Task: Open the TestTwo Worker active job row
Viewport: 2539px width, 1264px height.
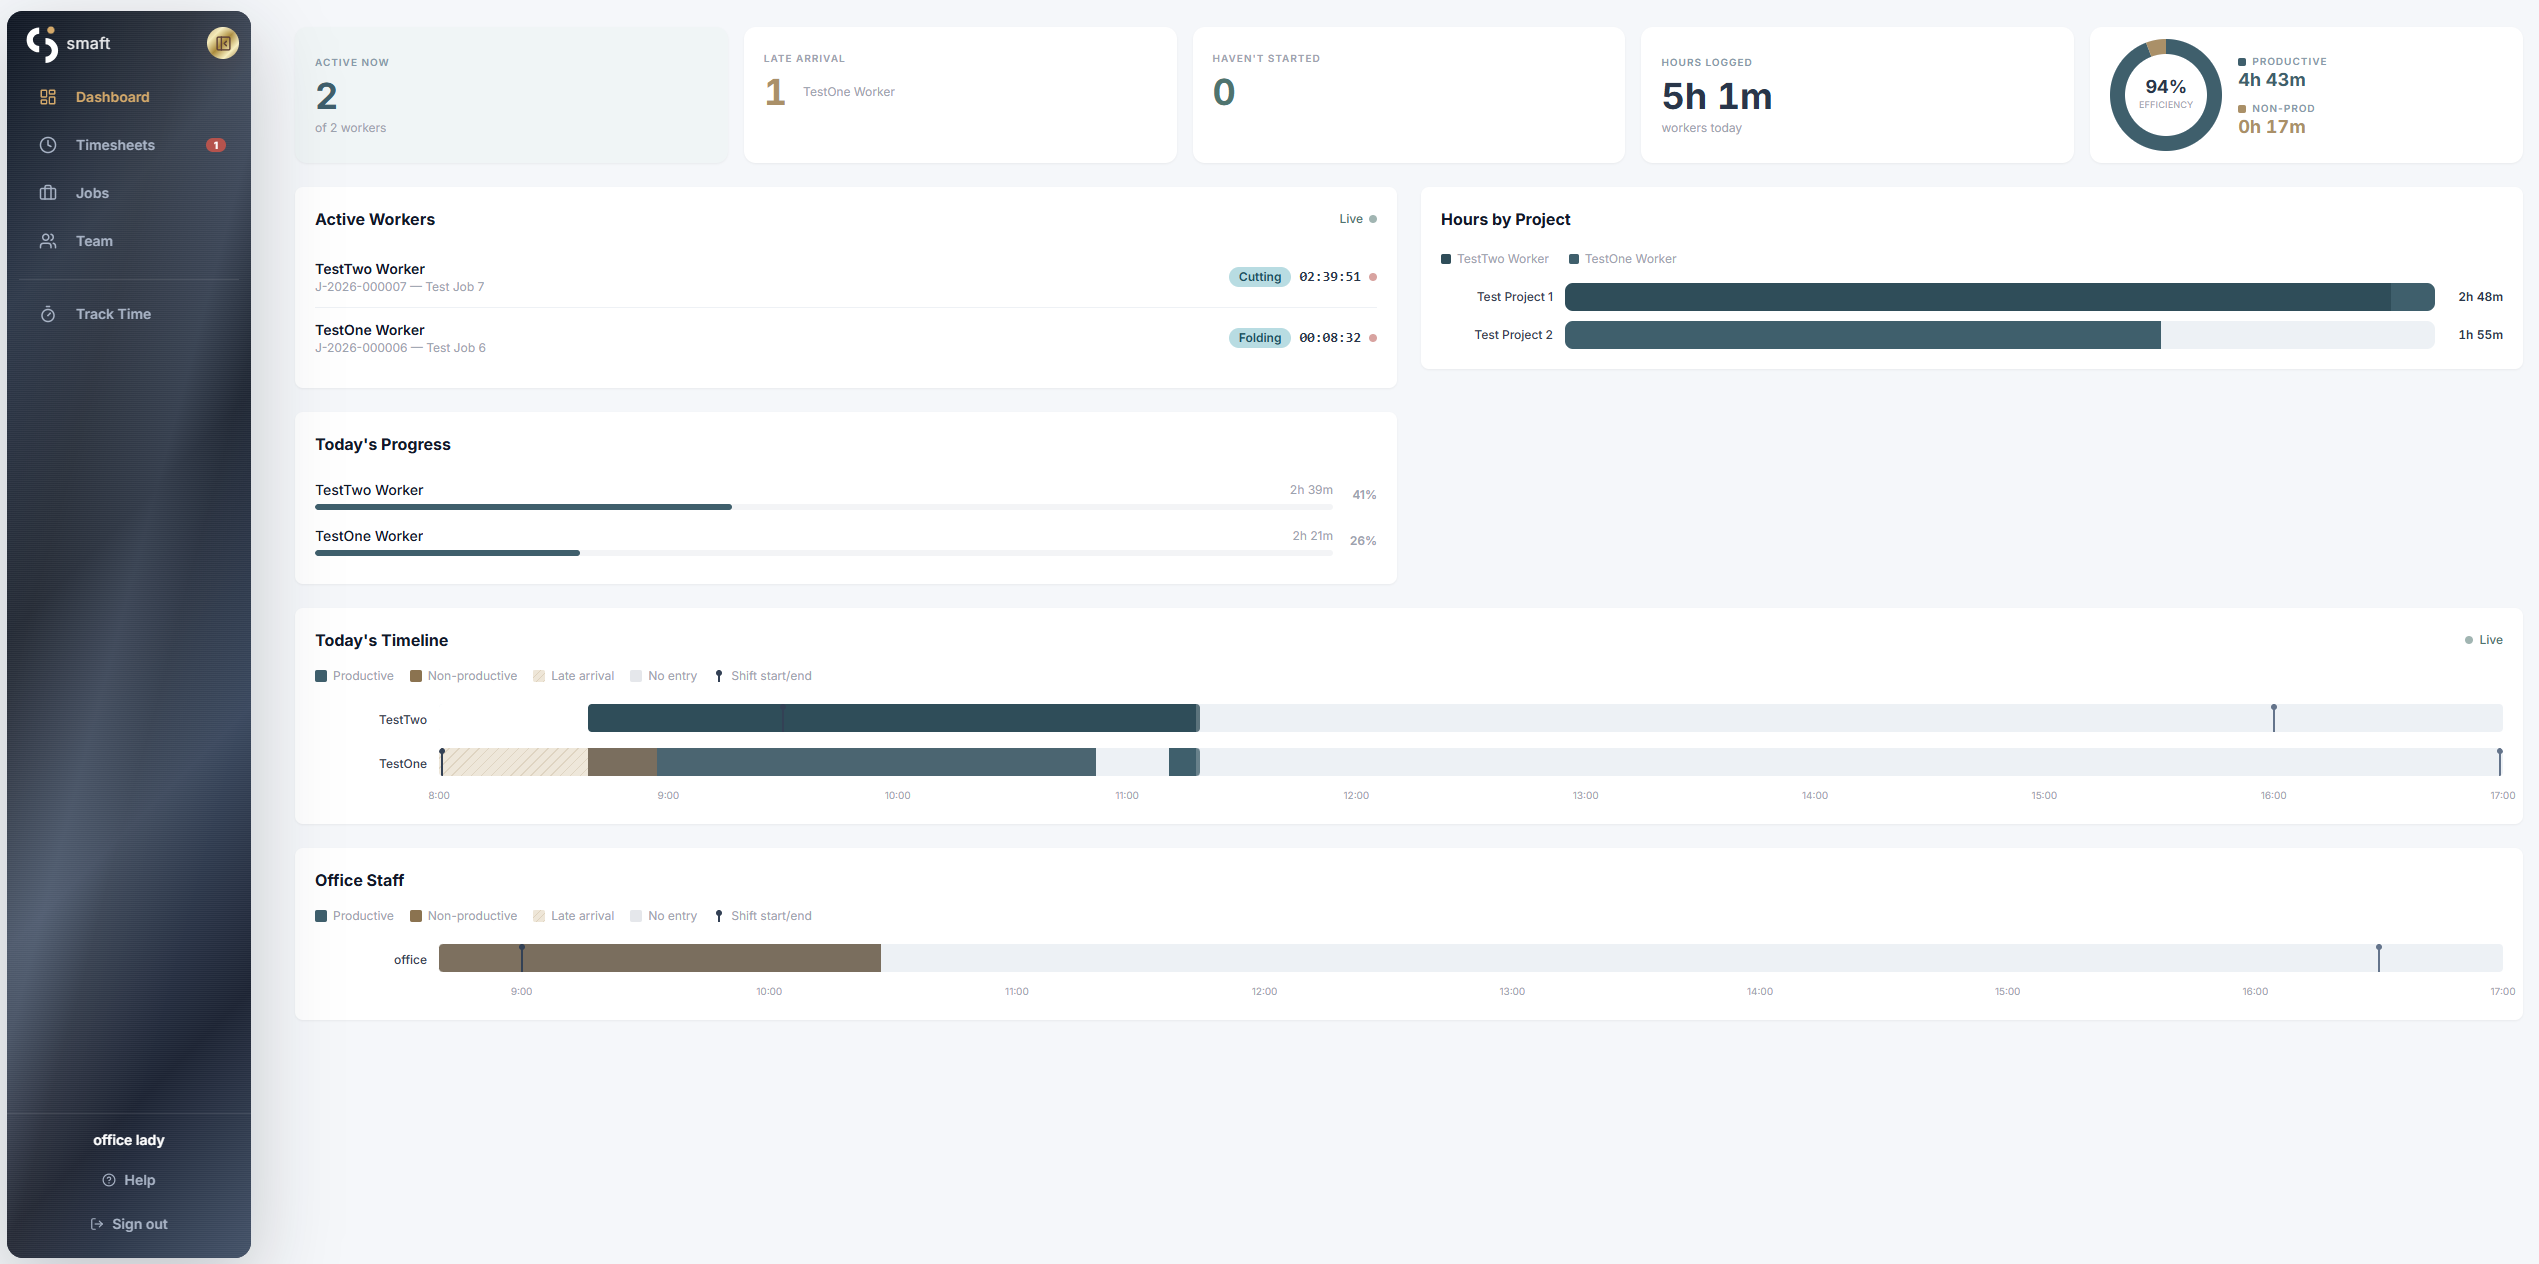Action: [x=845, y=277]
